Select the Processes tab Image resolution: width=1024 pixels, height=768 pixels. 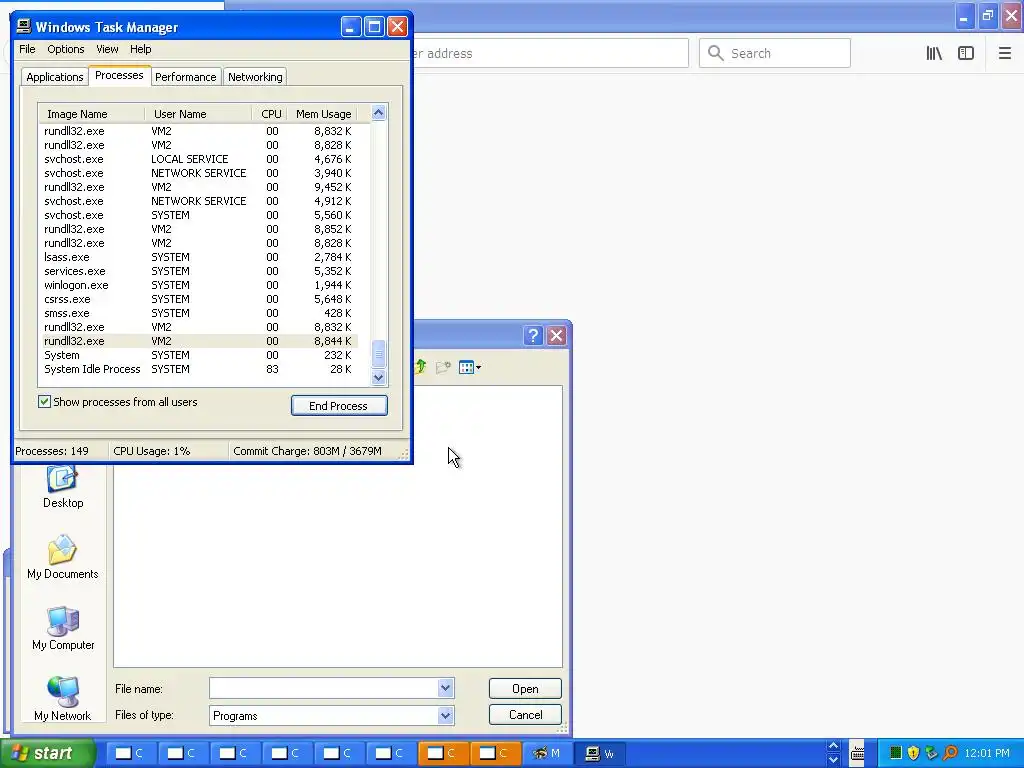pyautogui.click(x=119, y=75)
